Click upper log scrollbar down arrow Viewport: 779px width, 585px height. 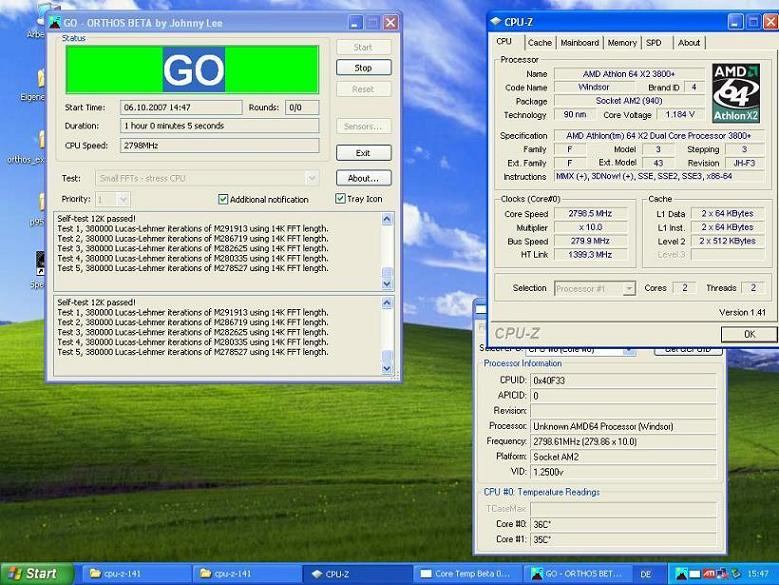pyautogui.click(x=387, y=284)
